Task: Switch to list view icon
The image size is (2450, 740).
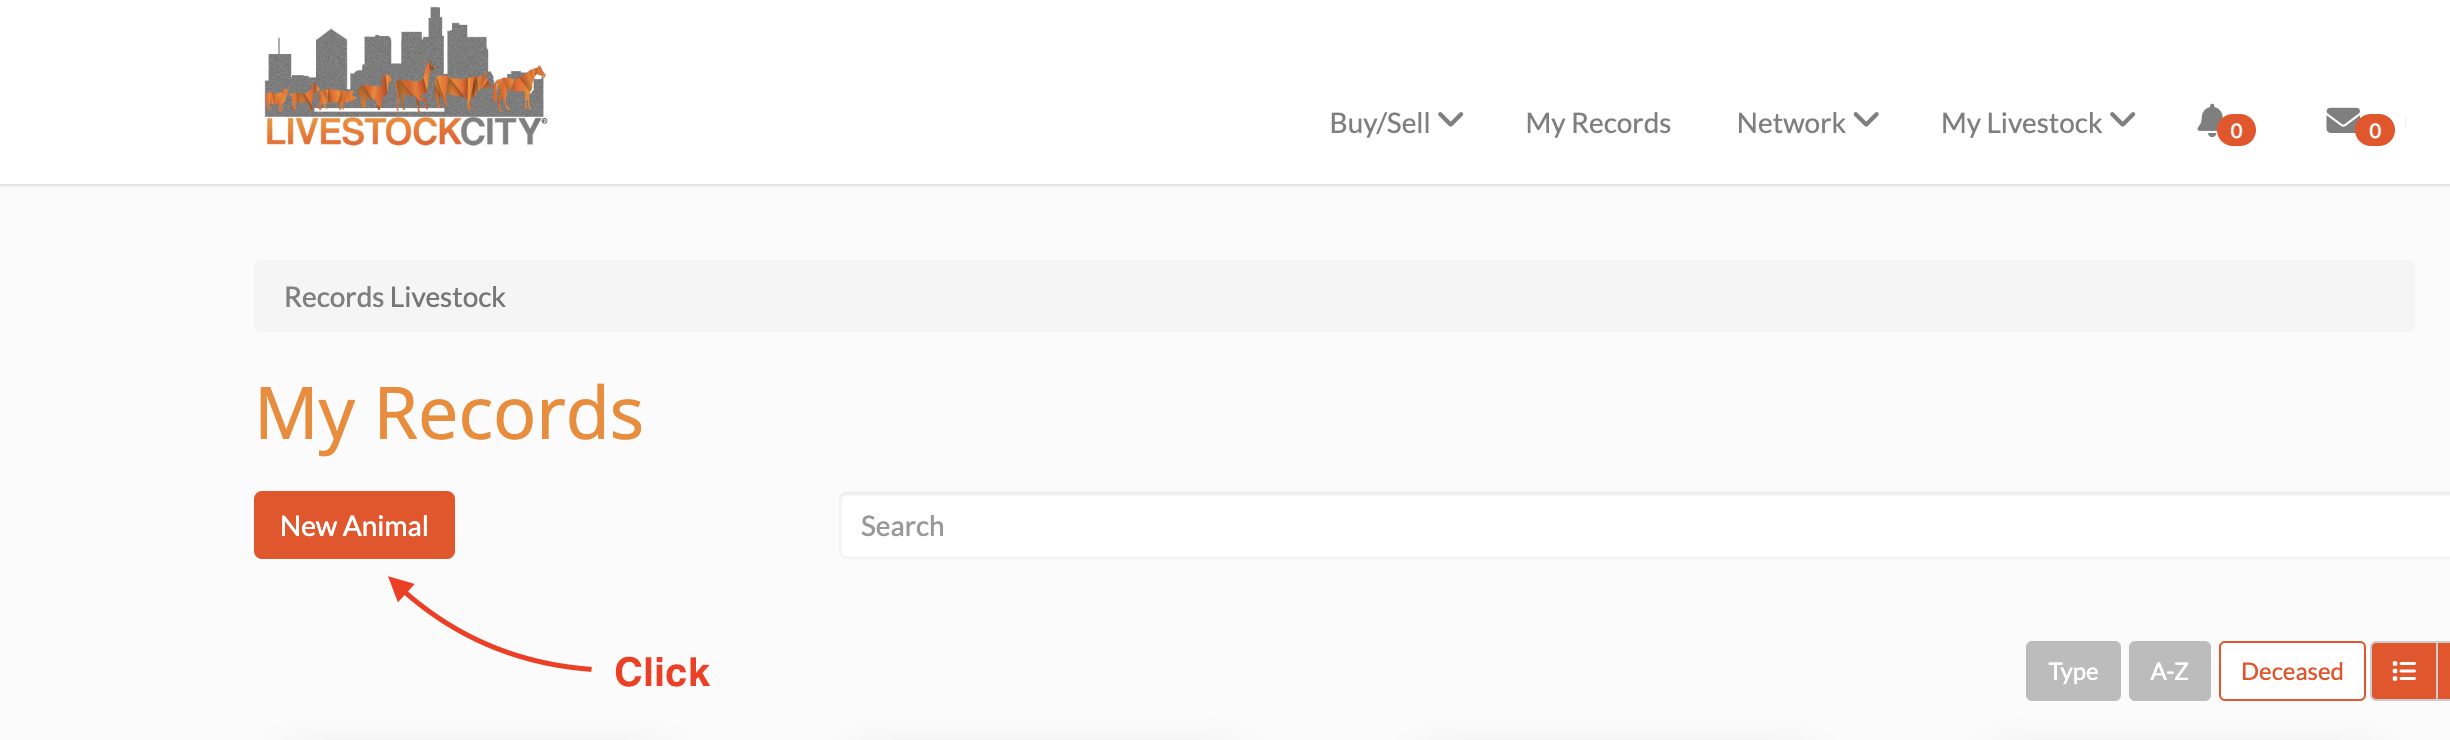Action: point(2404,671)
